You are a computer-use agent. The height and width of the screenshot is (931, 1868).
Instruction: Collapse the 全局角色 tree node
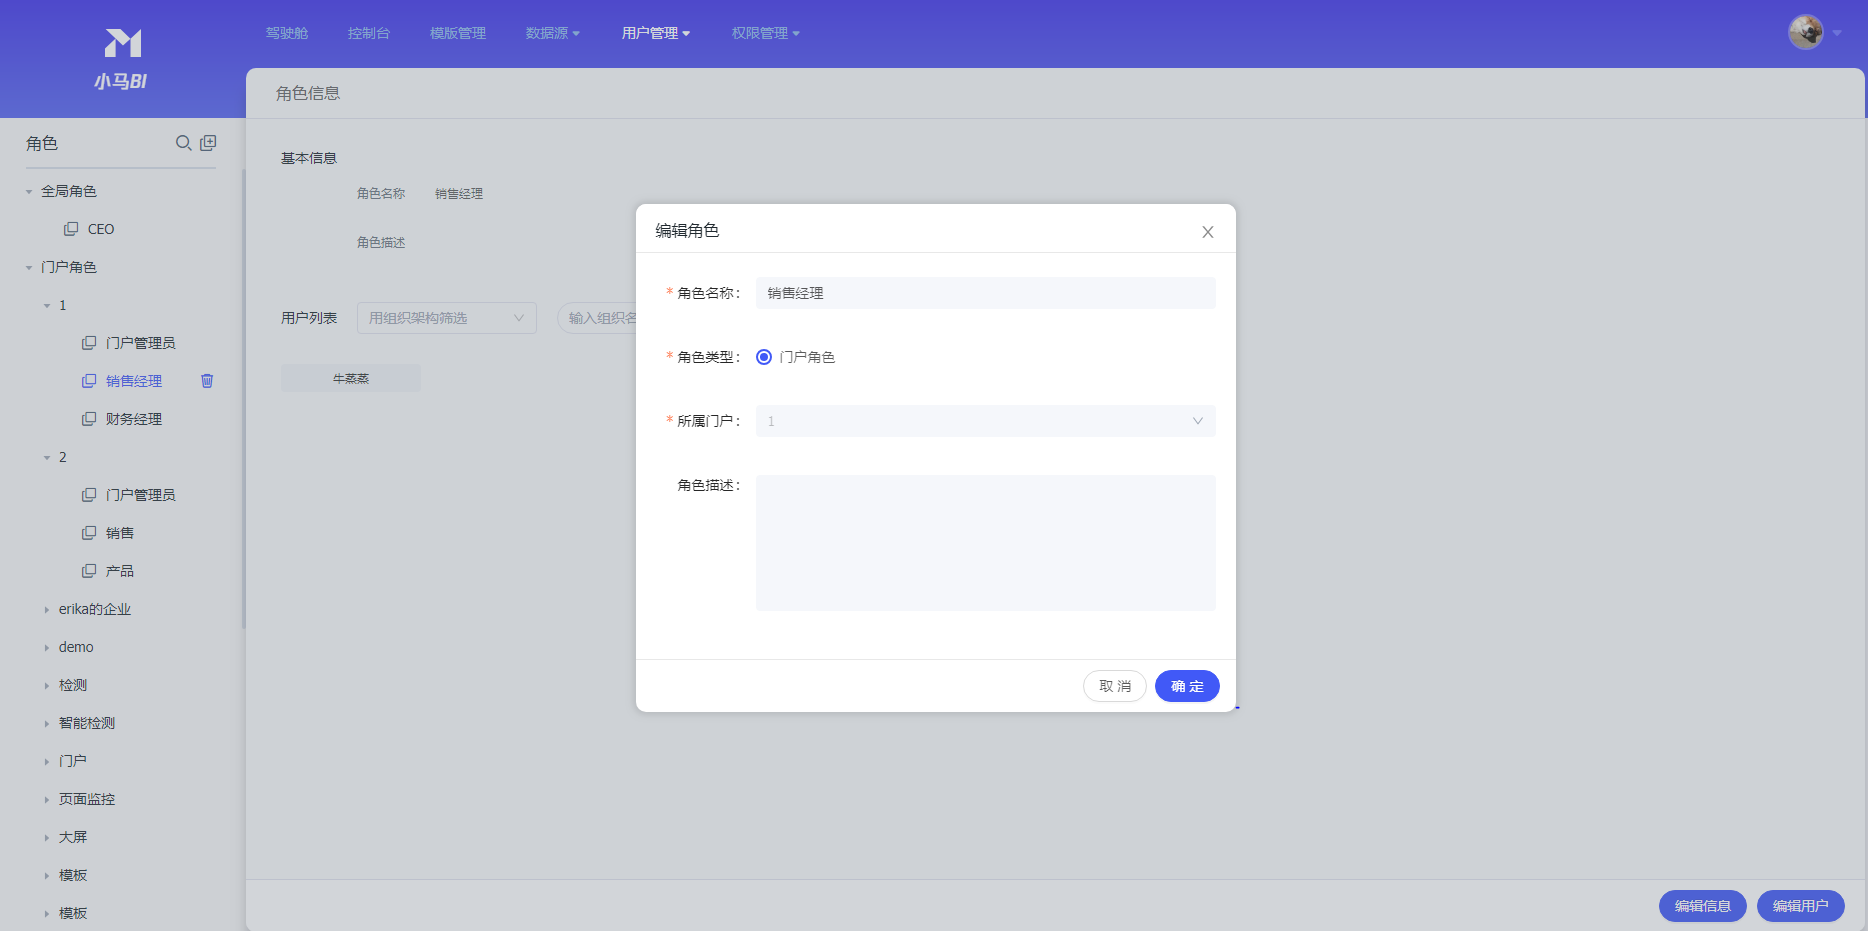coord(29,192)
